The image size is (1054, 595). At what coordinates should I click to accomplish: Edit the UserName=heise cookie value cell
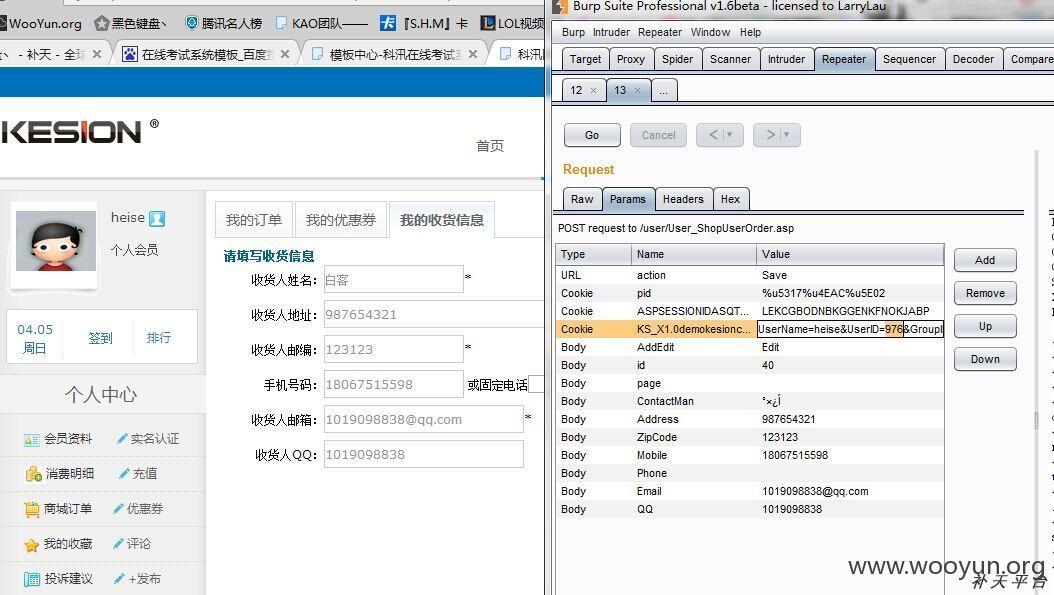[x=850, y=329]
